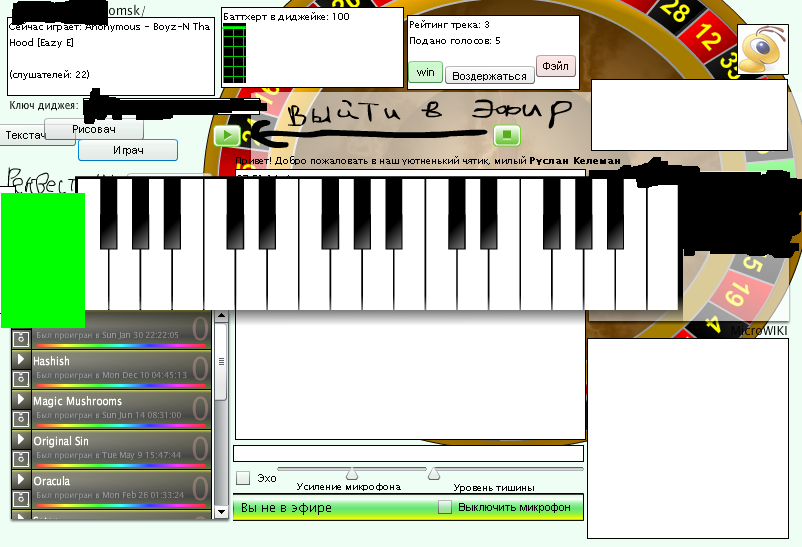Viewport: 802px width, 547px height.
Task: Click the disk icon under Oracula
Action: (x=21, y=498)
